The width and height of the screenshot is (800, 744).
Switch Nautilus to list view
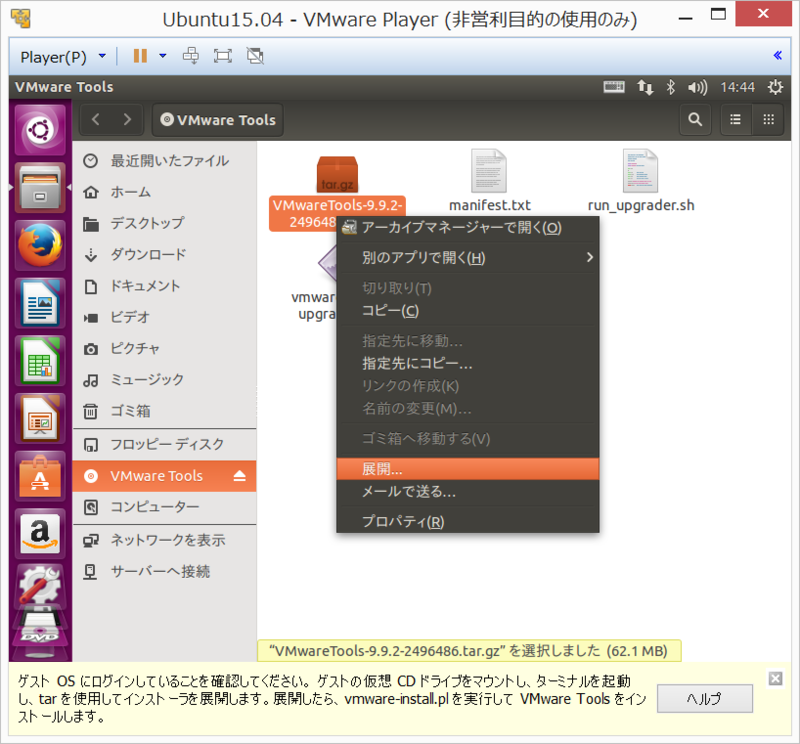tap(735, 119)
